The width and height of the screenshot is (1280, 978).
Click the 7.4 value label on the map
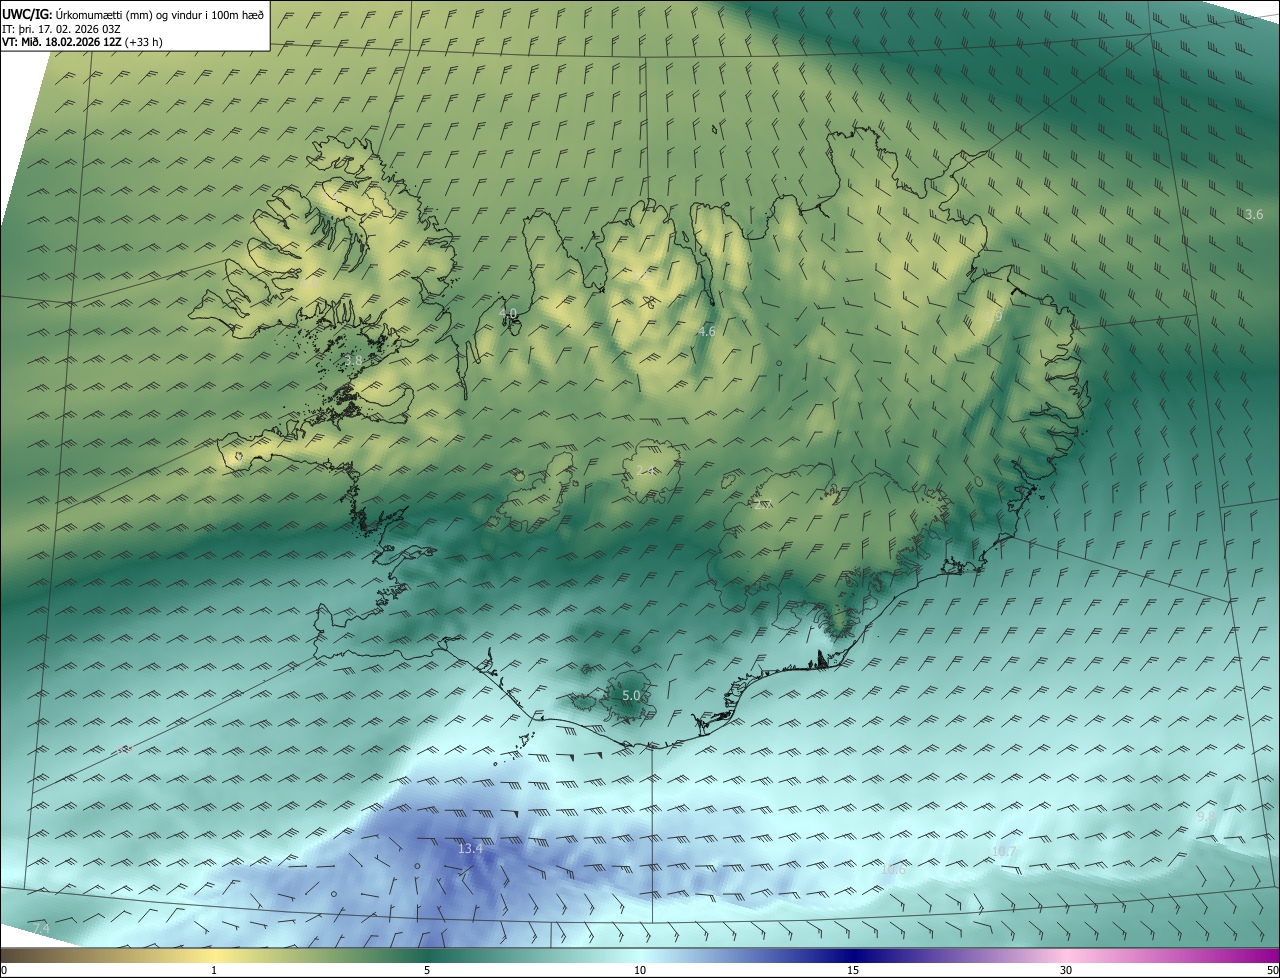[x=41, y=929]
